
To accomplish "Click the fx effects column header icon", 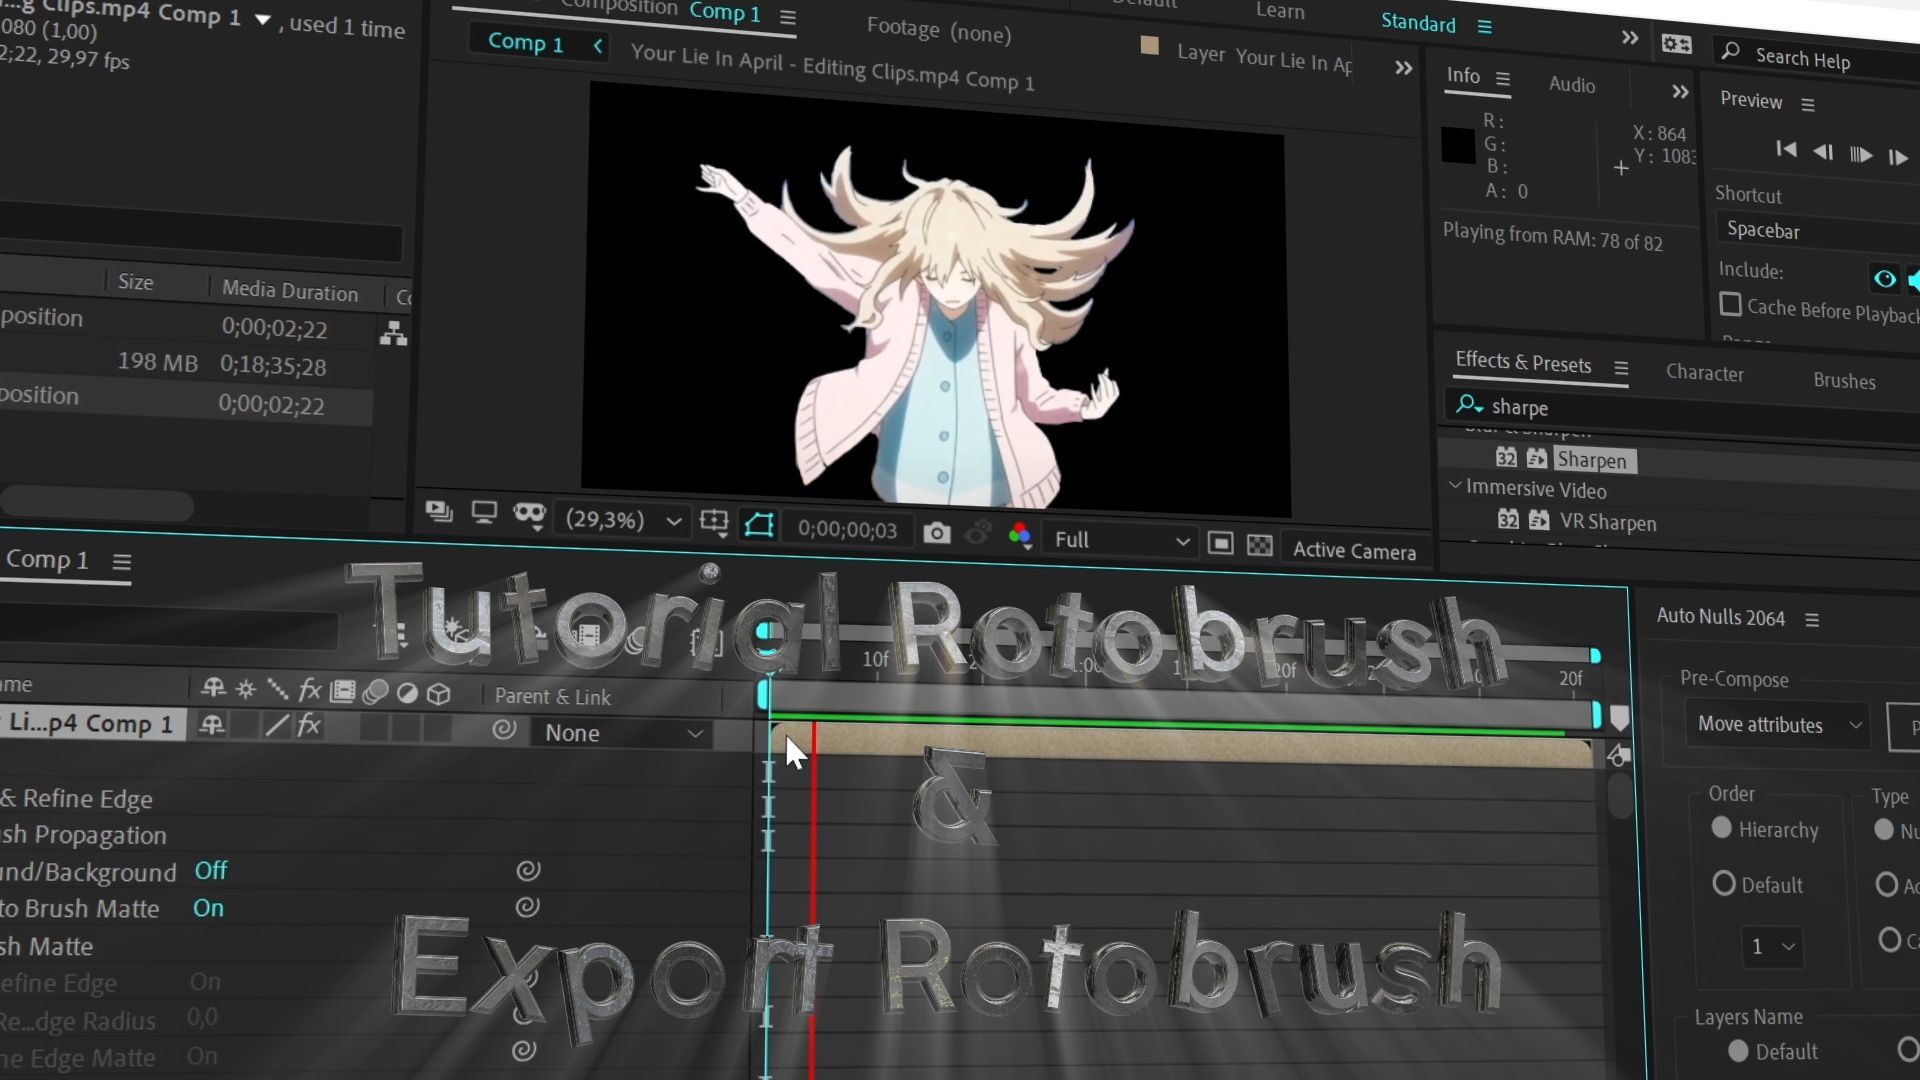I will click(x=310, y=689).
